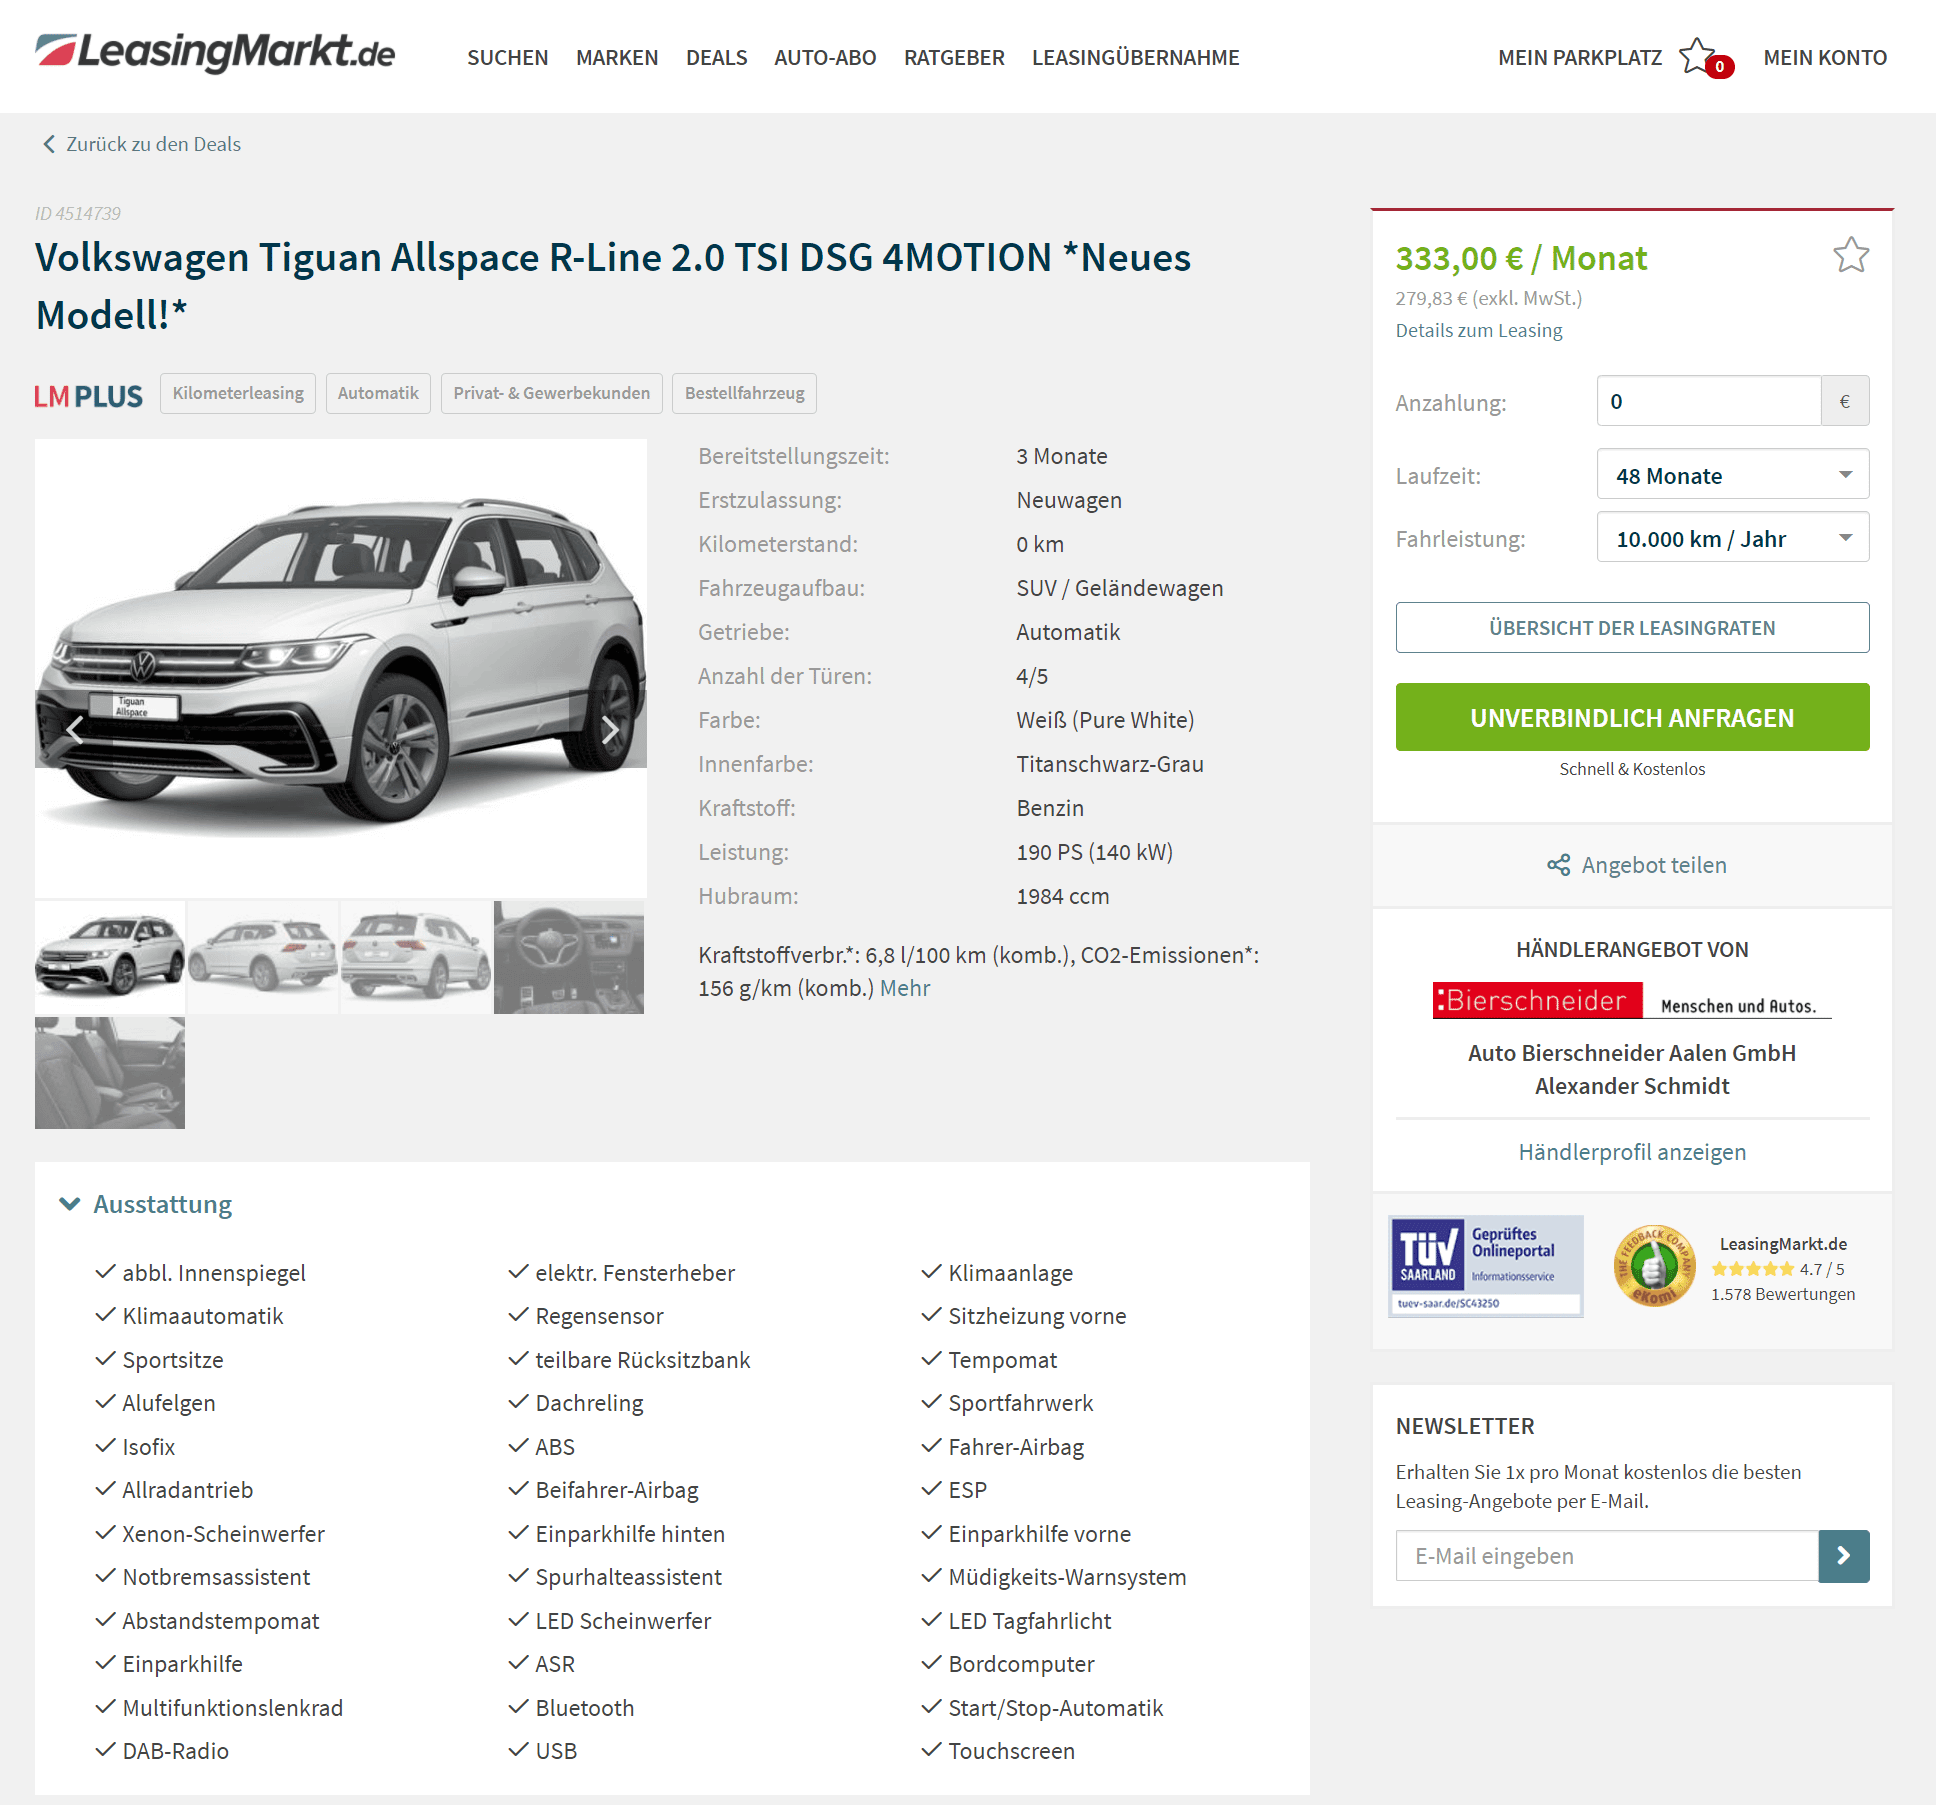The image size is (1936, 1805).
Task: Go back via Zurück zu den Deals
Action: click(x=153, y=144)
